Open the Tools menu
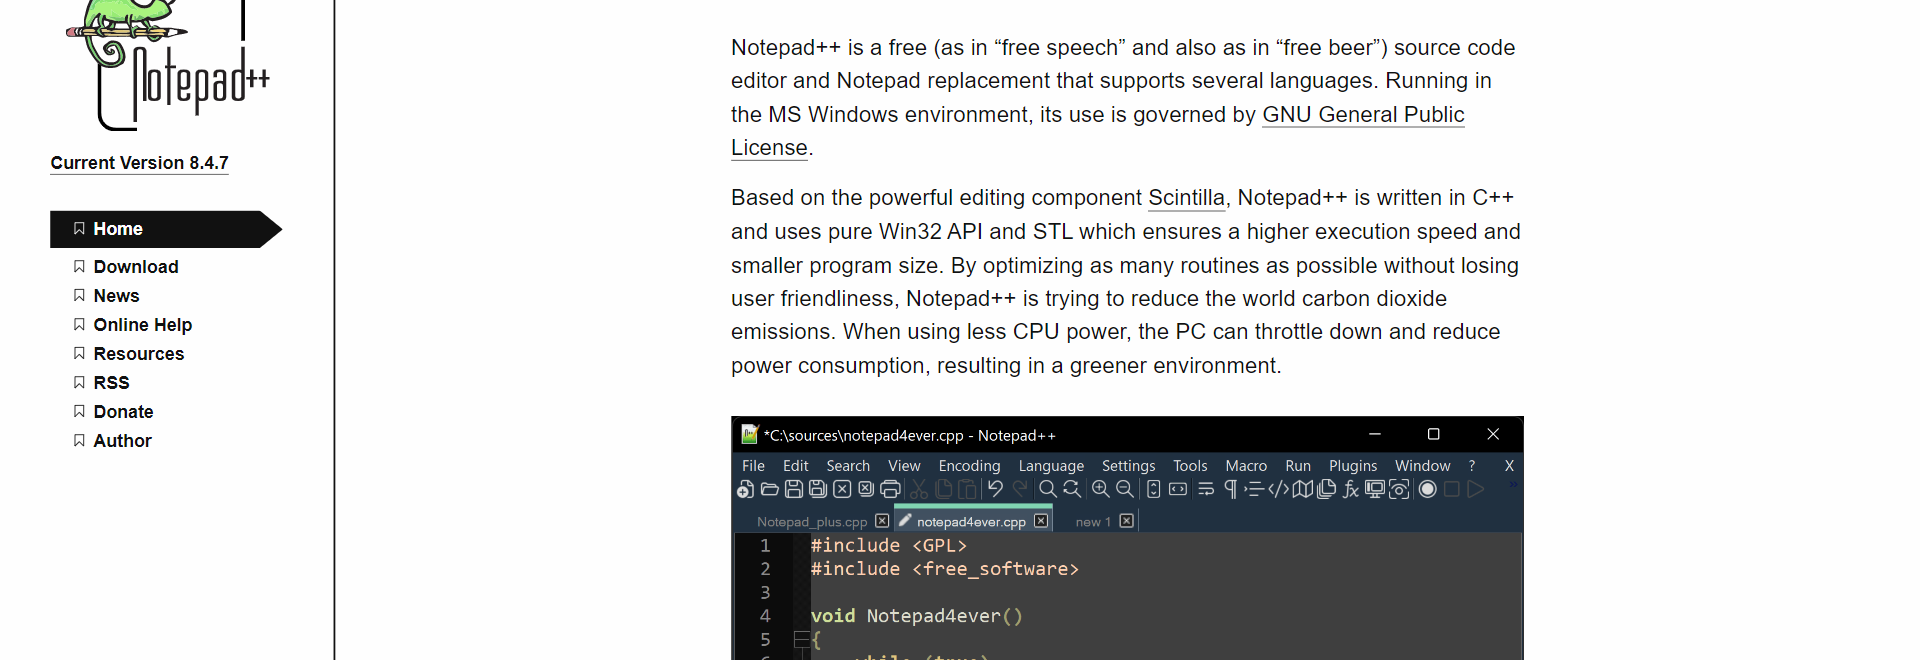 [x=1190, y=465]
